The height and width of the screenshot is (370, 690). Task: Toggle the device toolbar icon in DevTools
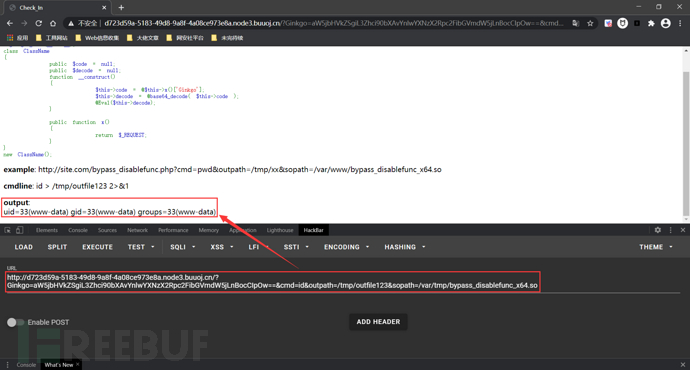[x=19, y=230]
